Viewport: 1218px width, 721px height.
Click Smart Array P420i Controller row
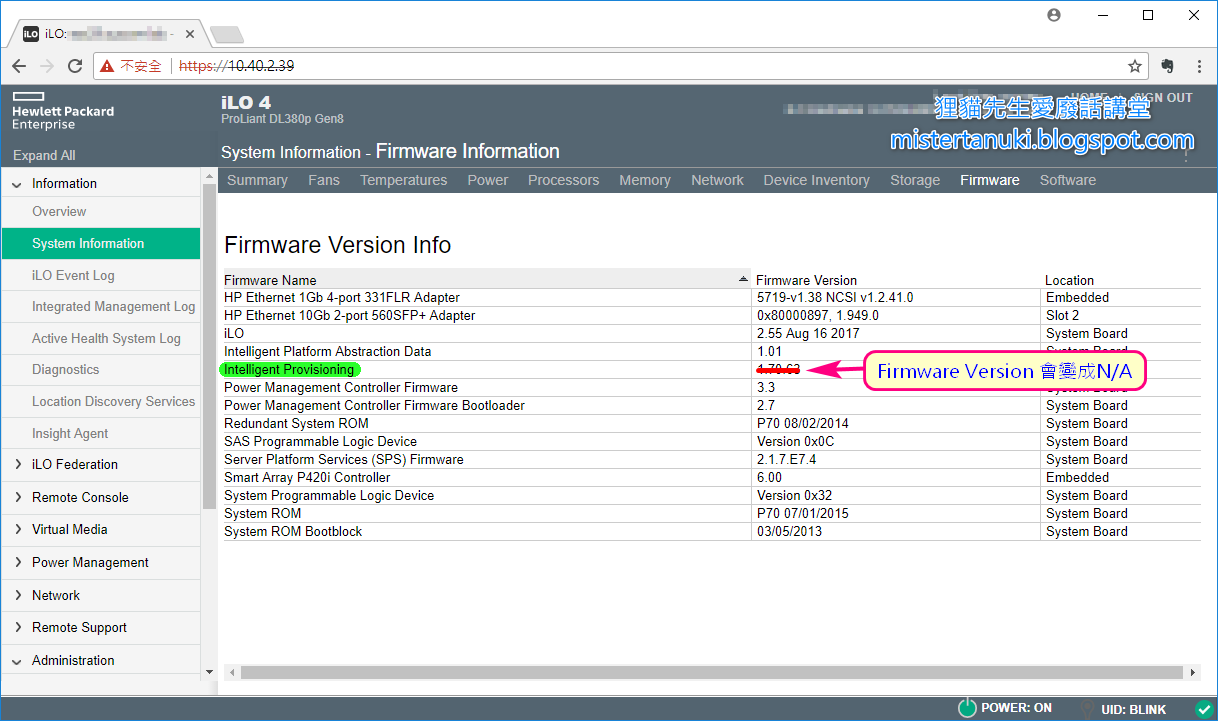click(712, 478)
